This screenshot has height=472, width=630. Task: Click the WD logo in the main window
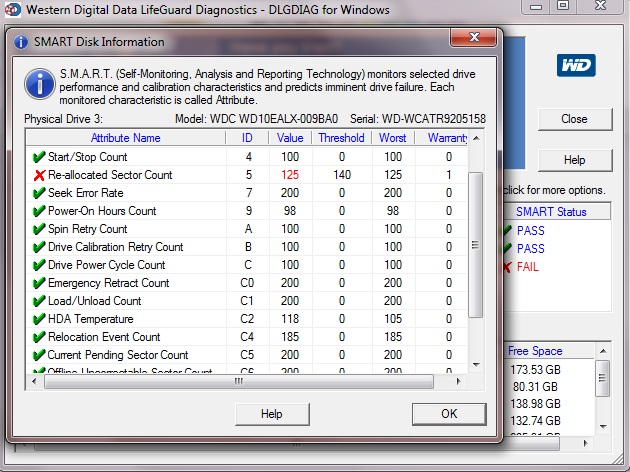tap(576, 65)
